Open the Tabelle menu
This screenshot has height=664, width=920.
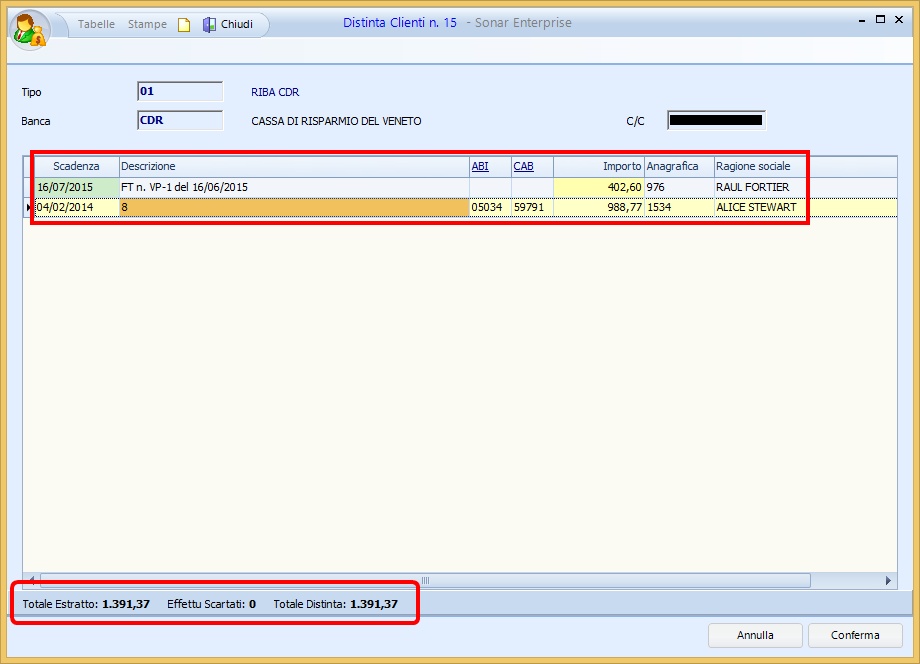coord(96,24)
